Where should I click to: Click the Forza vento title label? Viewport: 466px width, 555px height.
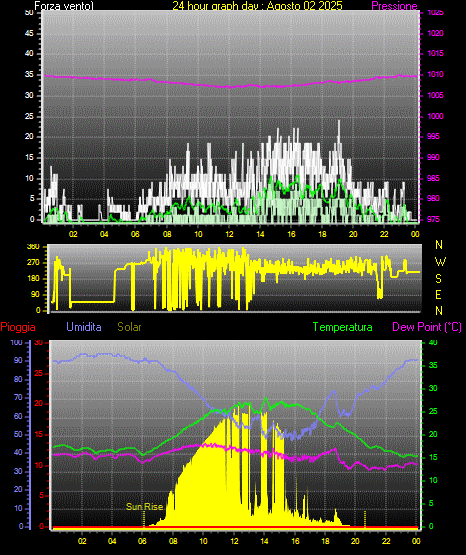click(64, 6)
